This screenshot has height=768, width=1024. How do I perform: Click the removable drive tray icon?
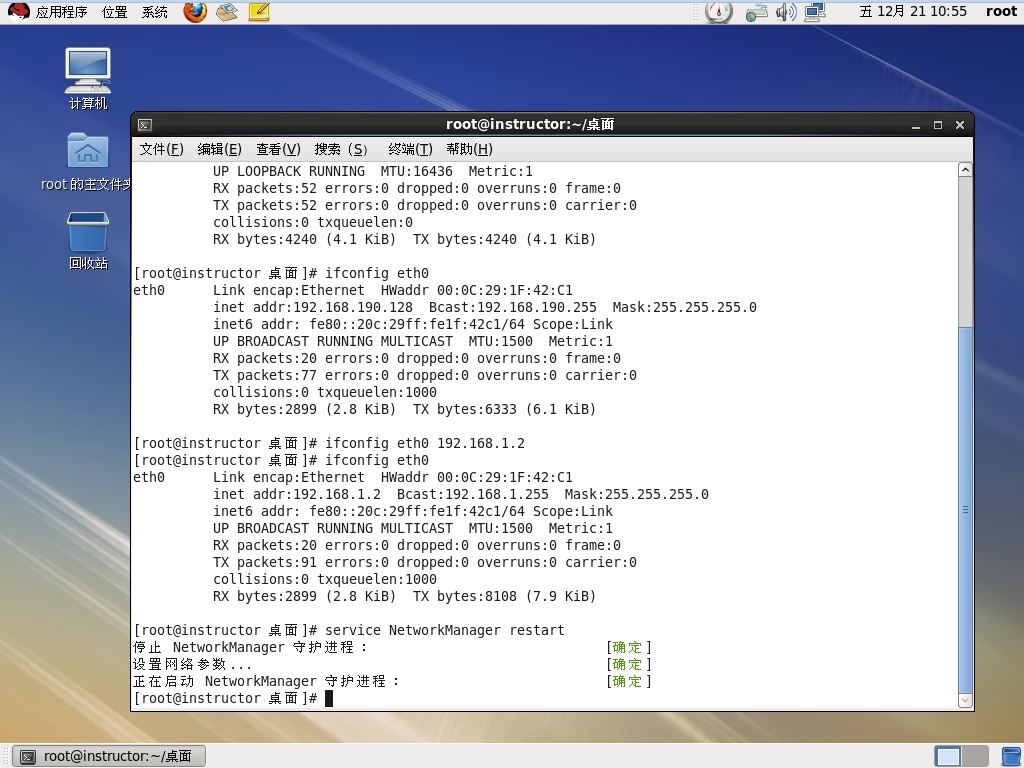point(756,11)
